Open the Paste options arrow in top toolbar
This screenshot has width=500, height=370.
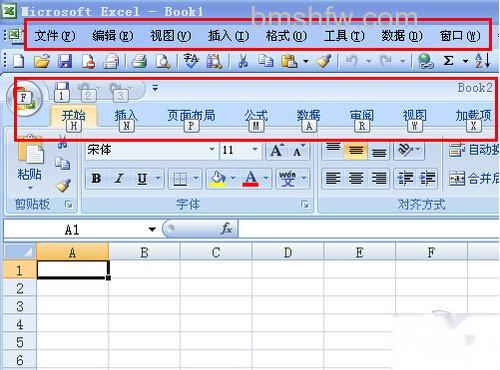point(306,61)
